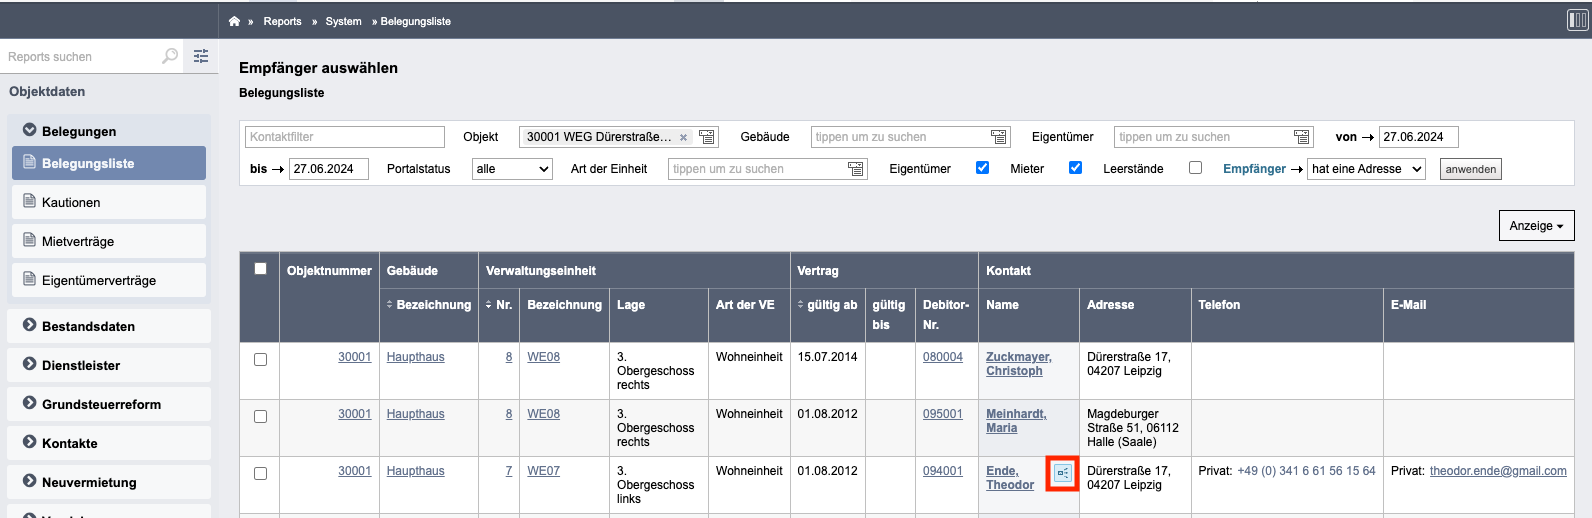
Task: Click the contact card icon next to Ende, Theodor
Action: (1062, 473)
